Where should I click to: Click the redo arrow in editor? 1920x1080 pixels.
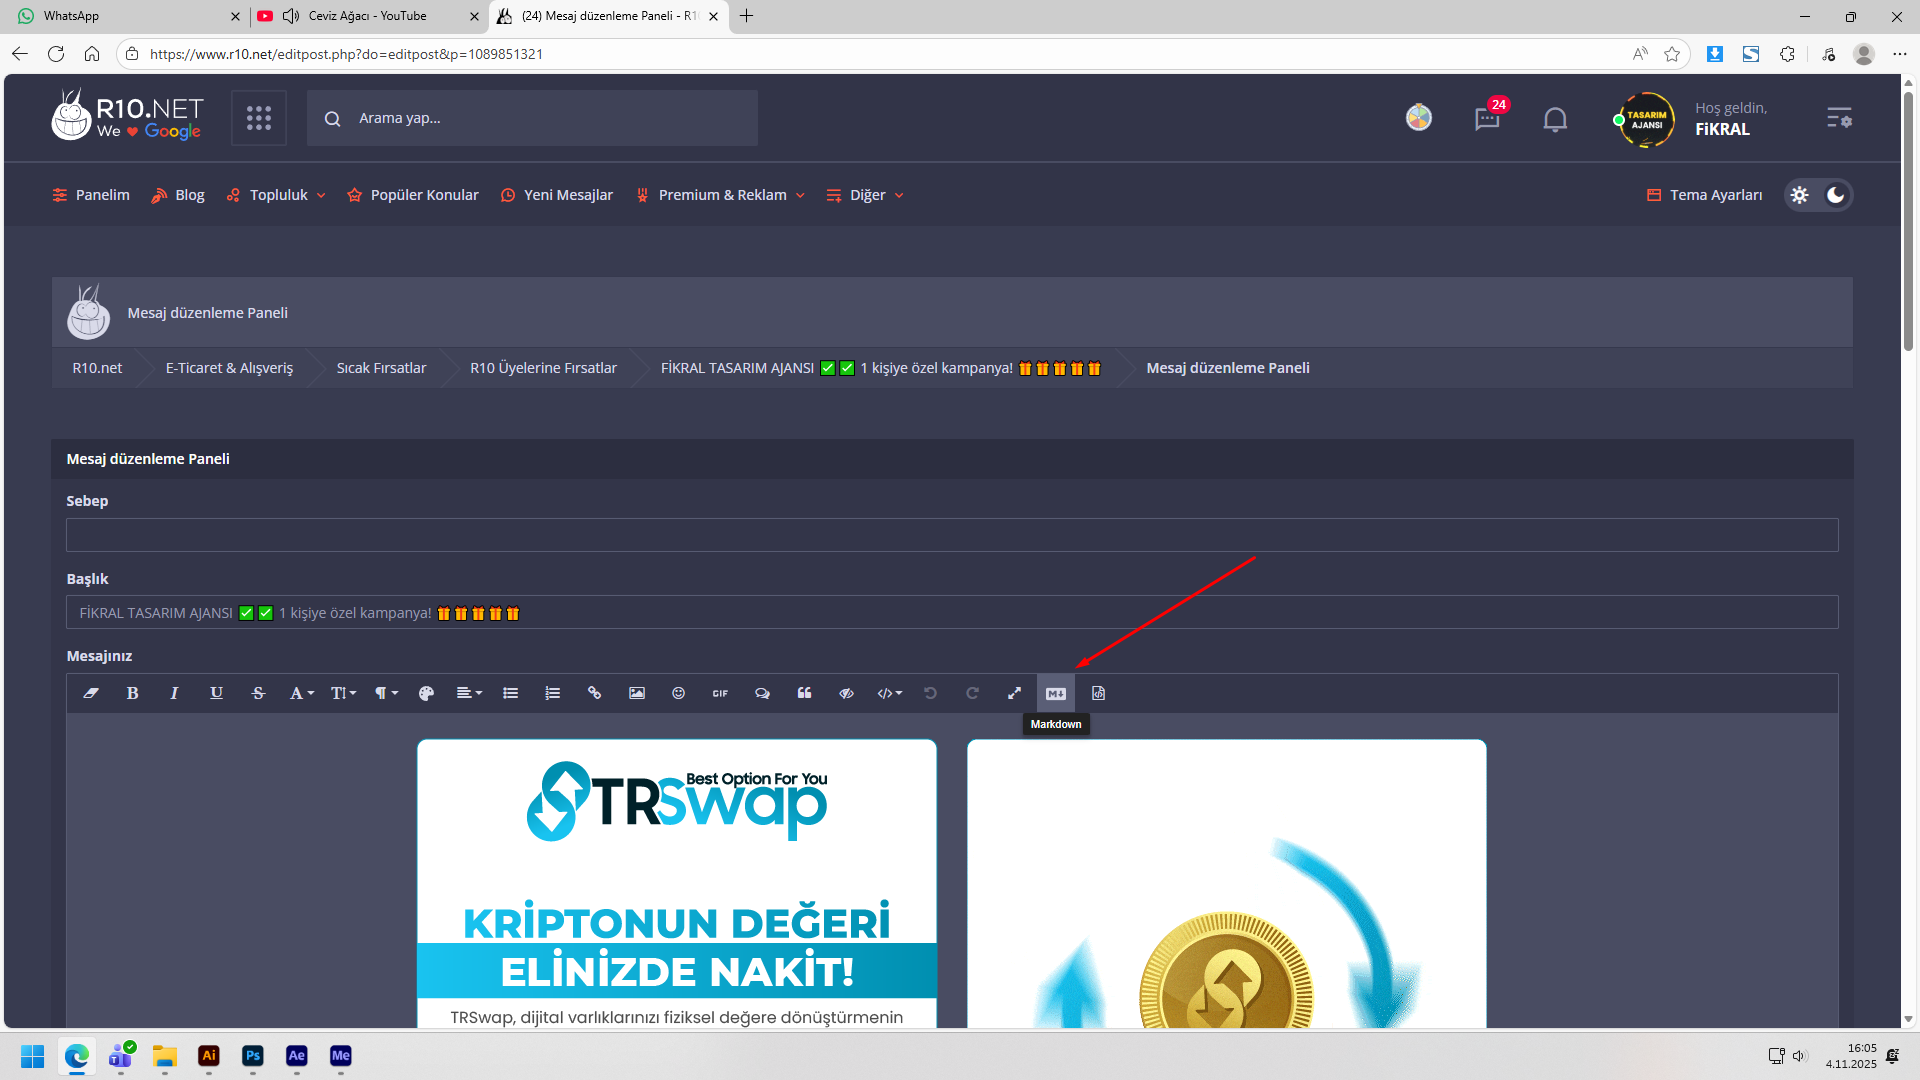pos(972,693)
